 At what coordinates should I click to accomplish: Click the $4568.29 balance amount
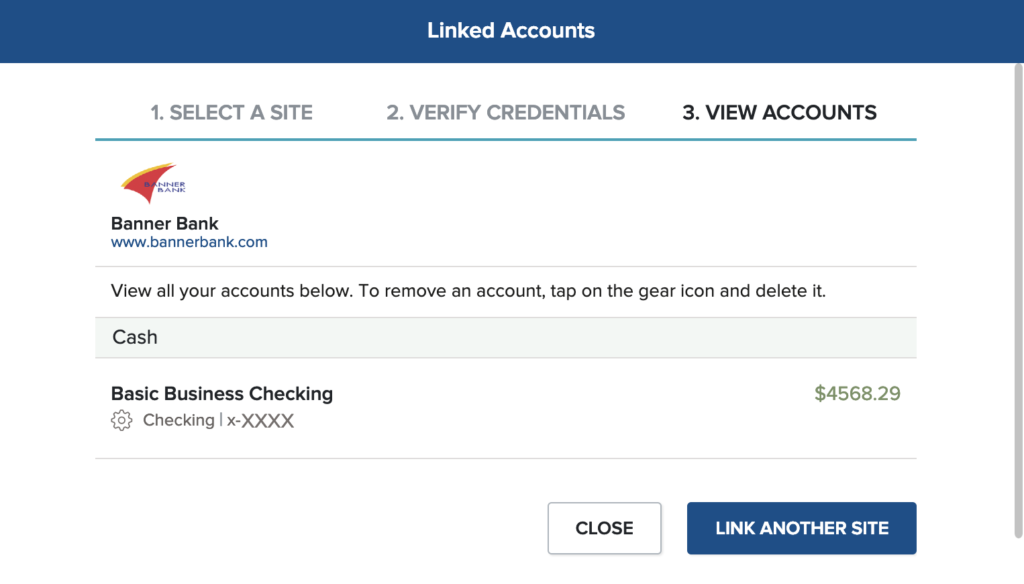point(857,393)
